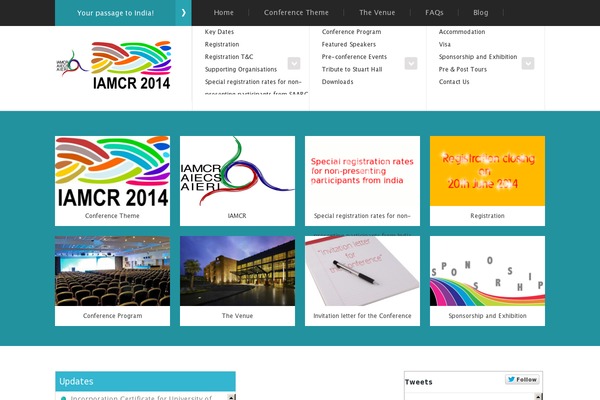
Task: Click the 'Registration' tile caption
Action: tap(487, 216)
